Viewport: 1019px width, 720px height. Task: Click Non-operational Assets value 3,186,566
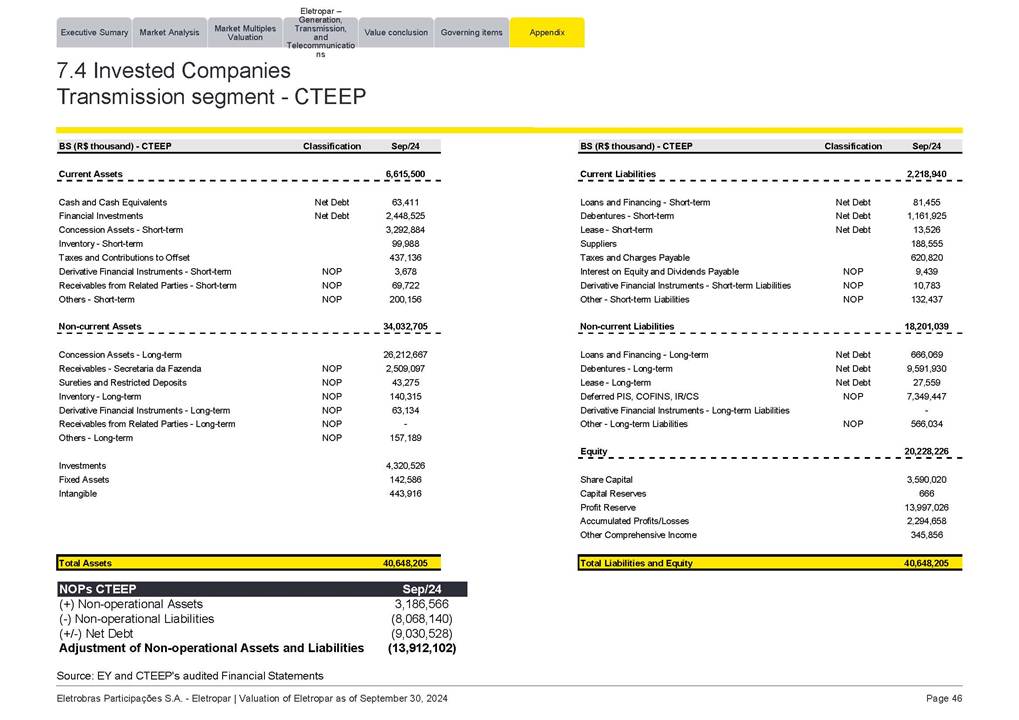(x=421, y=604)
